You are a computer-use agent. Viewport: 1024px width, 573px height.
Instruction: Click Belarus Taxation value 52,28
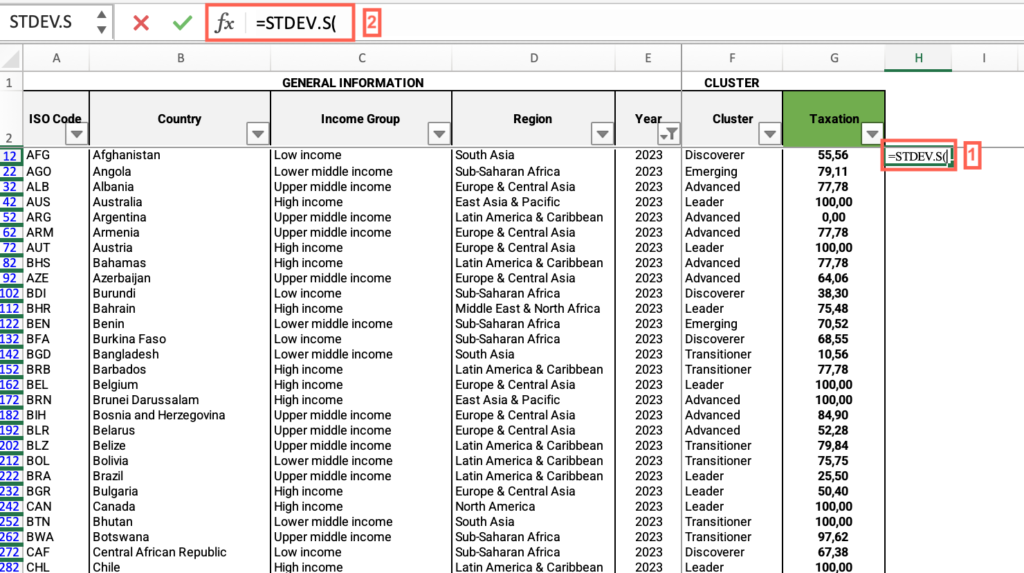coord(833,431)
